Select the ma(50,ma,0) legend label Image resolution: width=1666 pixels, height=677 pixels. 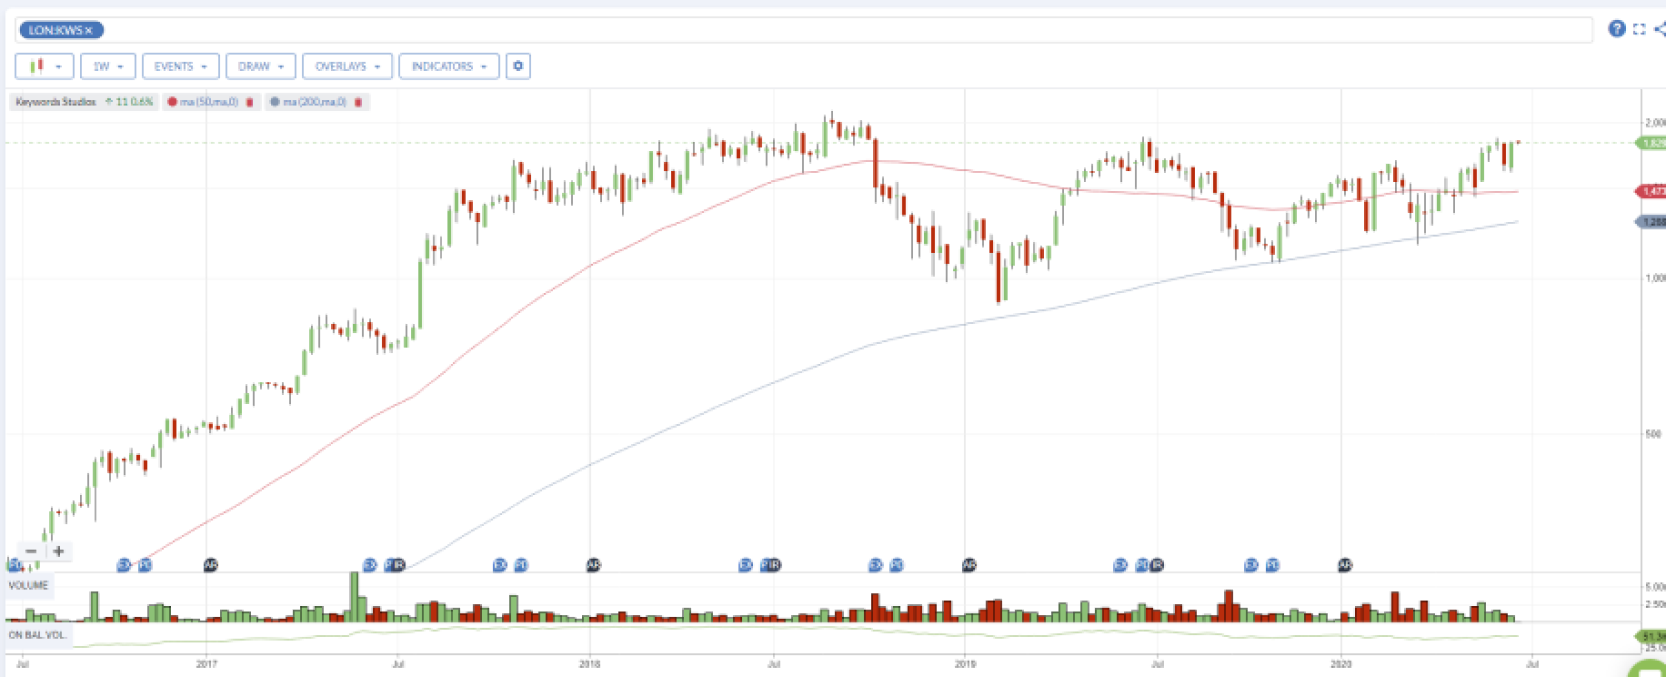click(209, 102)
